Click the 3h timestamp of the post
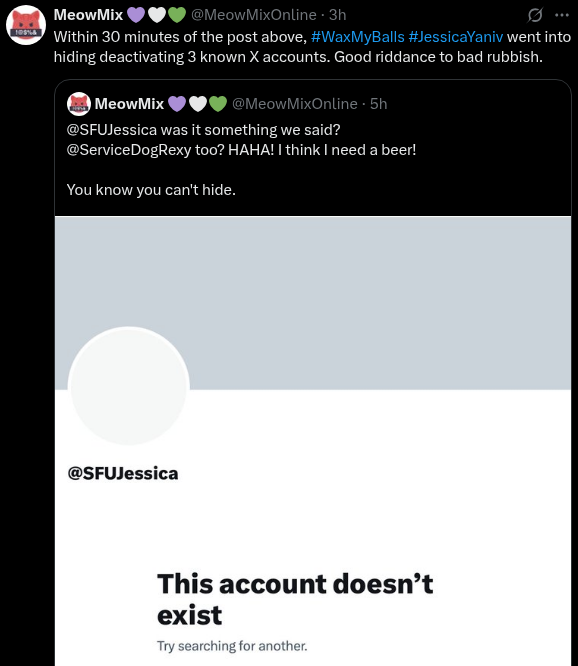This screenshot has width=578, height=666. (x=338, y=15)
